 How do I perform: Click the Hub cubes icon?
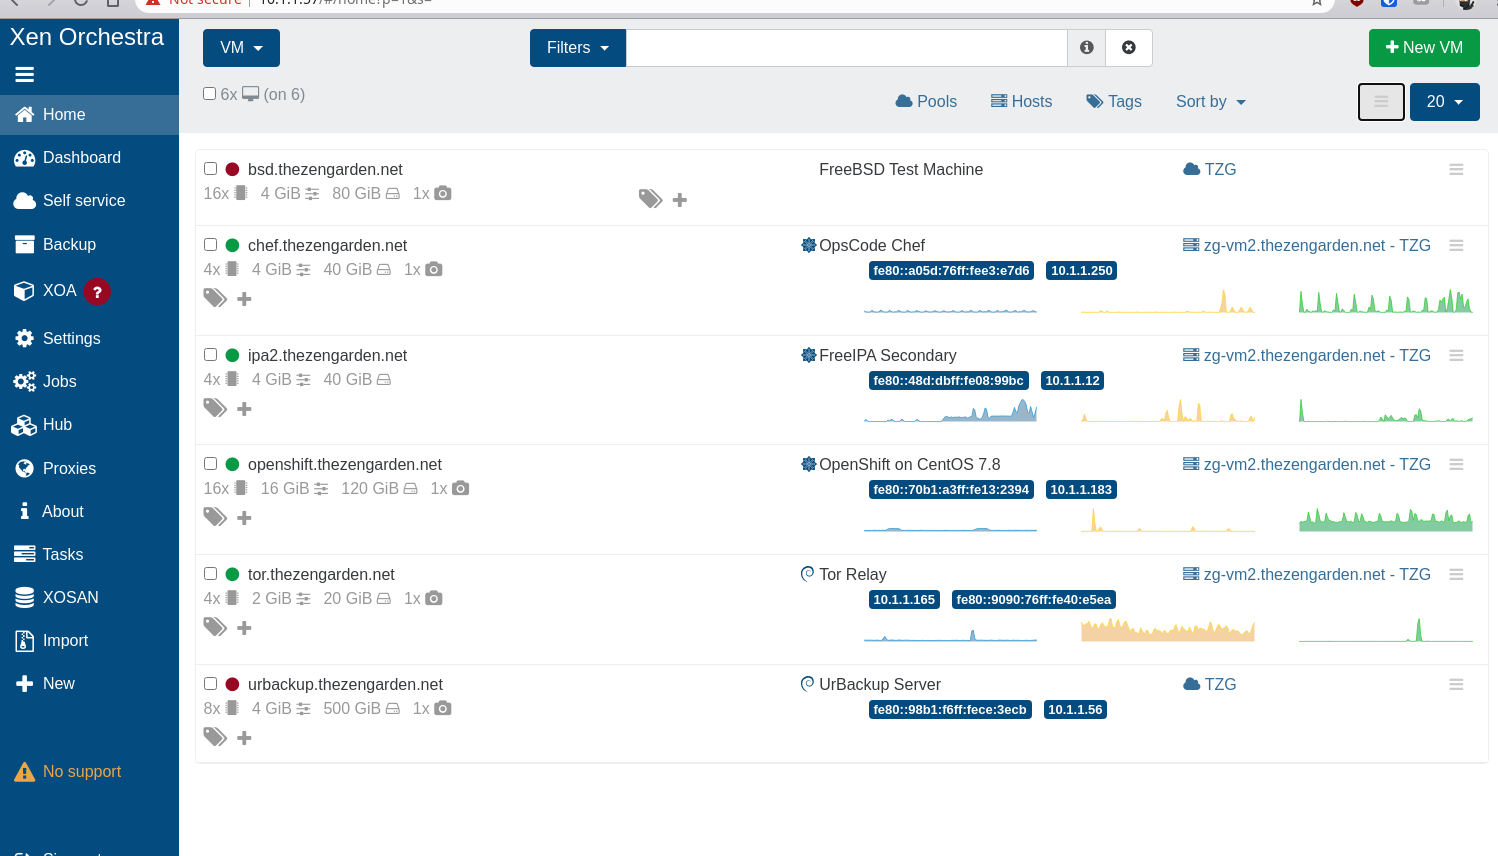[24, 425]
